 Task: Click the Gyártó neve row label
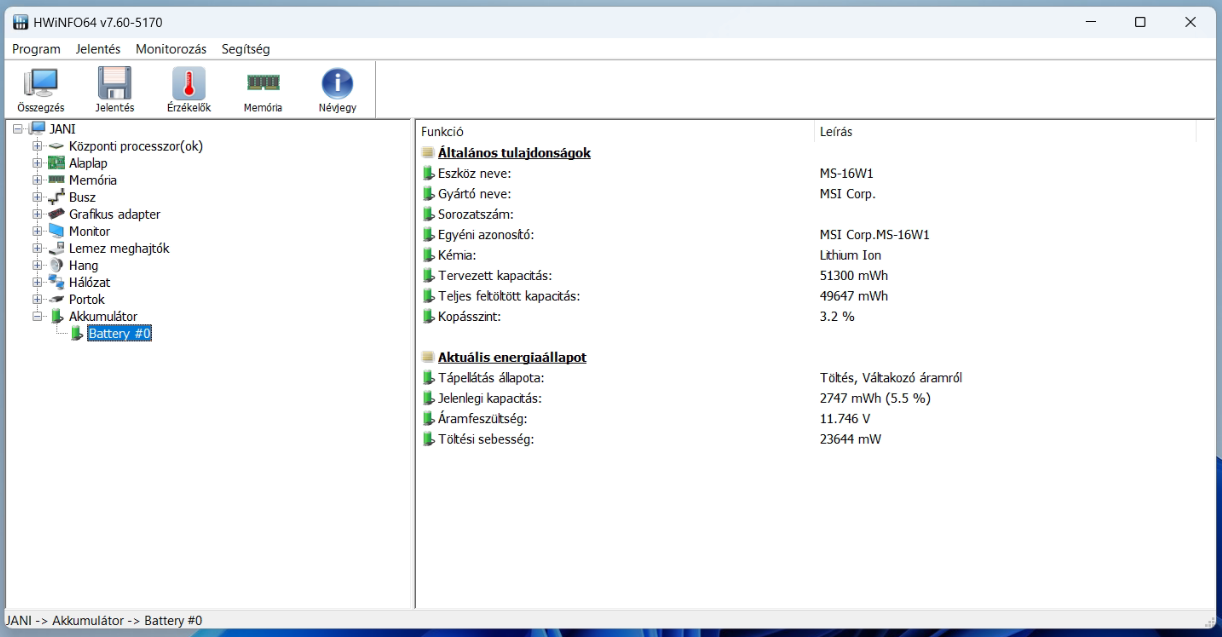[x=474, y=194]
